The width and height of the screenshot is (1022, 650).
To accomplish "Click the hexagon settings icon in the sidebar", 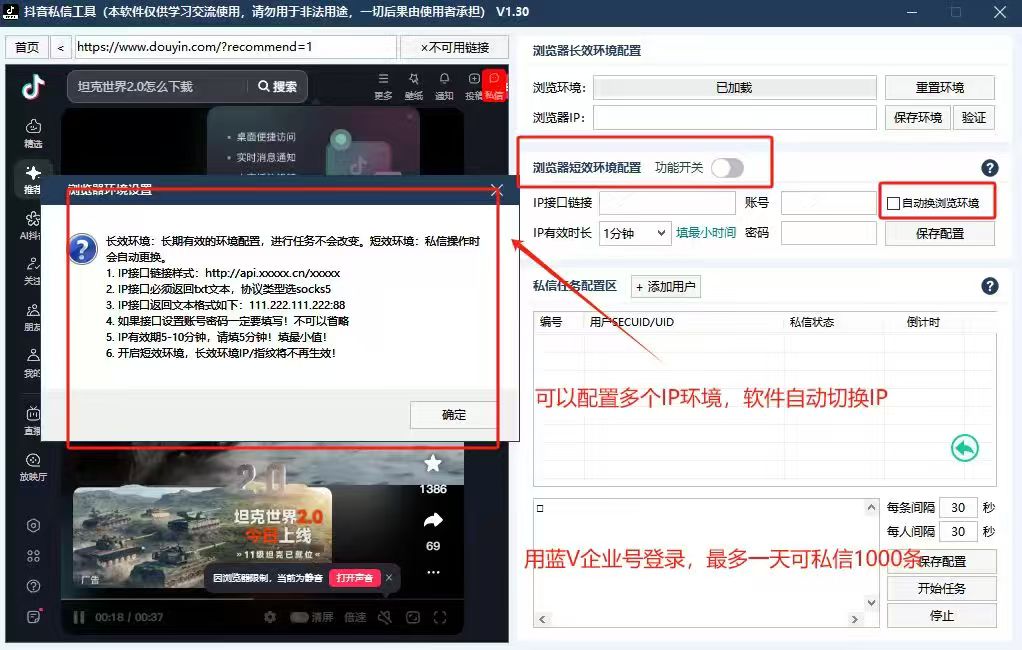I will (33, 525).
